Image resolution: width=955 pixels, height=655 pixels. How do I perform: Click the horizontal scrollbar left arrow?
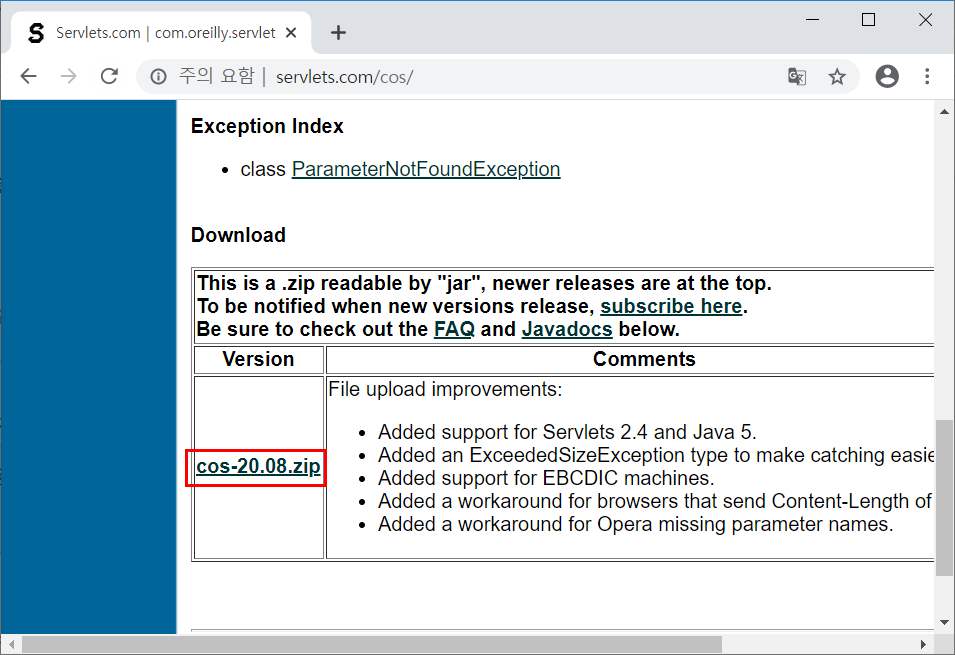(11, 644)
